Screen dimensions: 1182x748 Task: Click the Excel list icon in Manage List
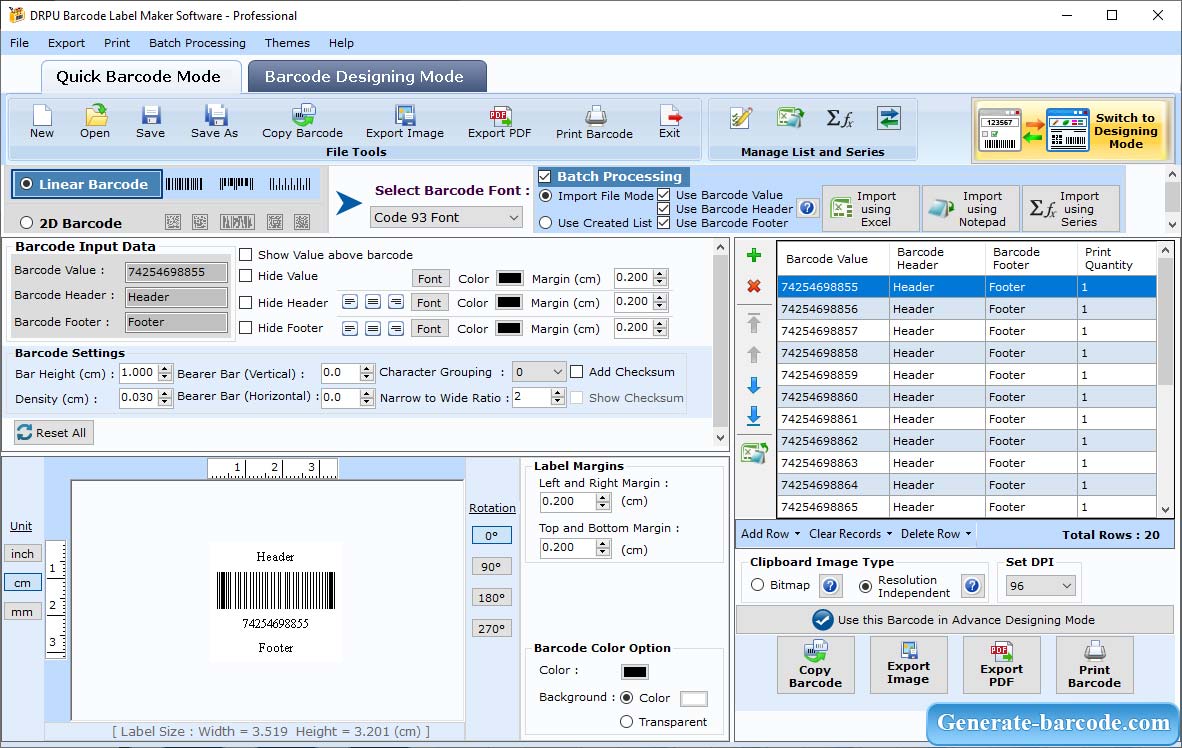point(790,118)
